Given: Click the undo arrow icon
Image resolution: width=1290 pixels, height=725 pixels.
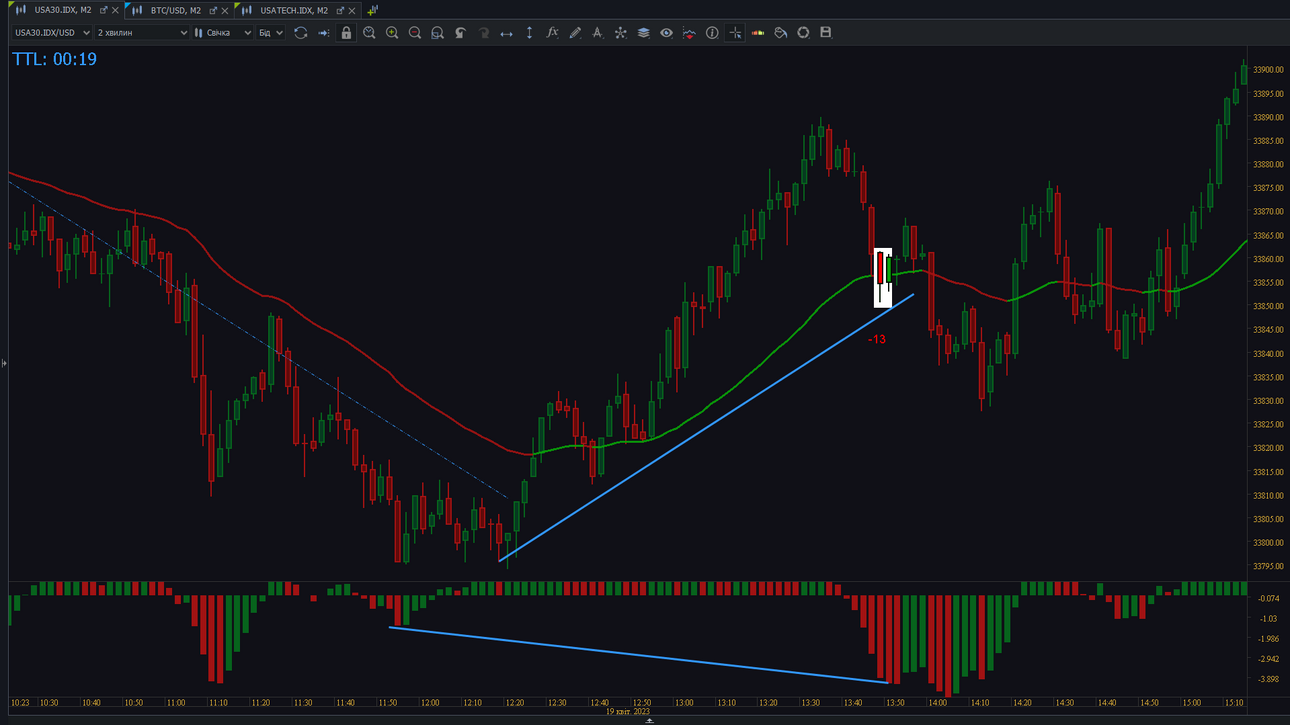Looking at the screenshot, I should point(460,33).
